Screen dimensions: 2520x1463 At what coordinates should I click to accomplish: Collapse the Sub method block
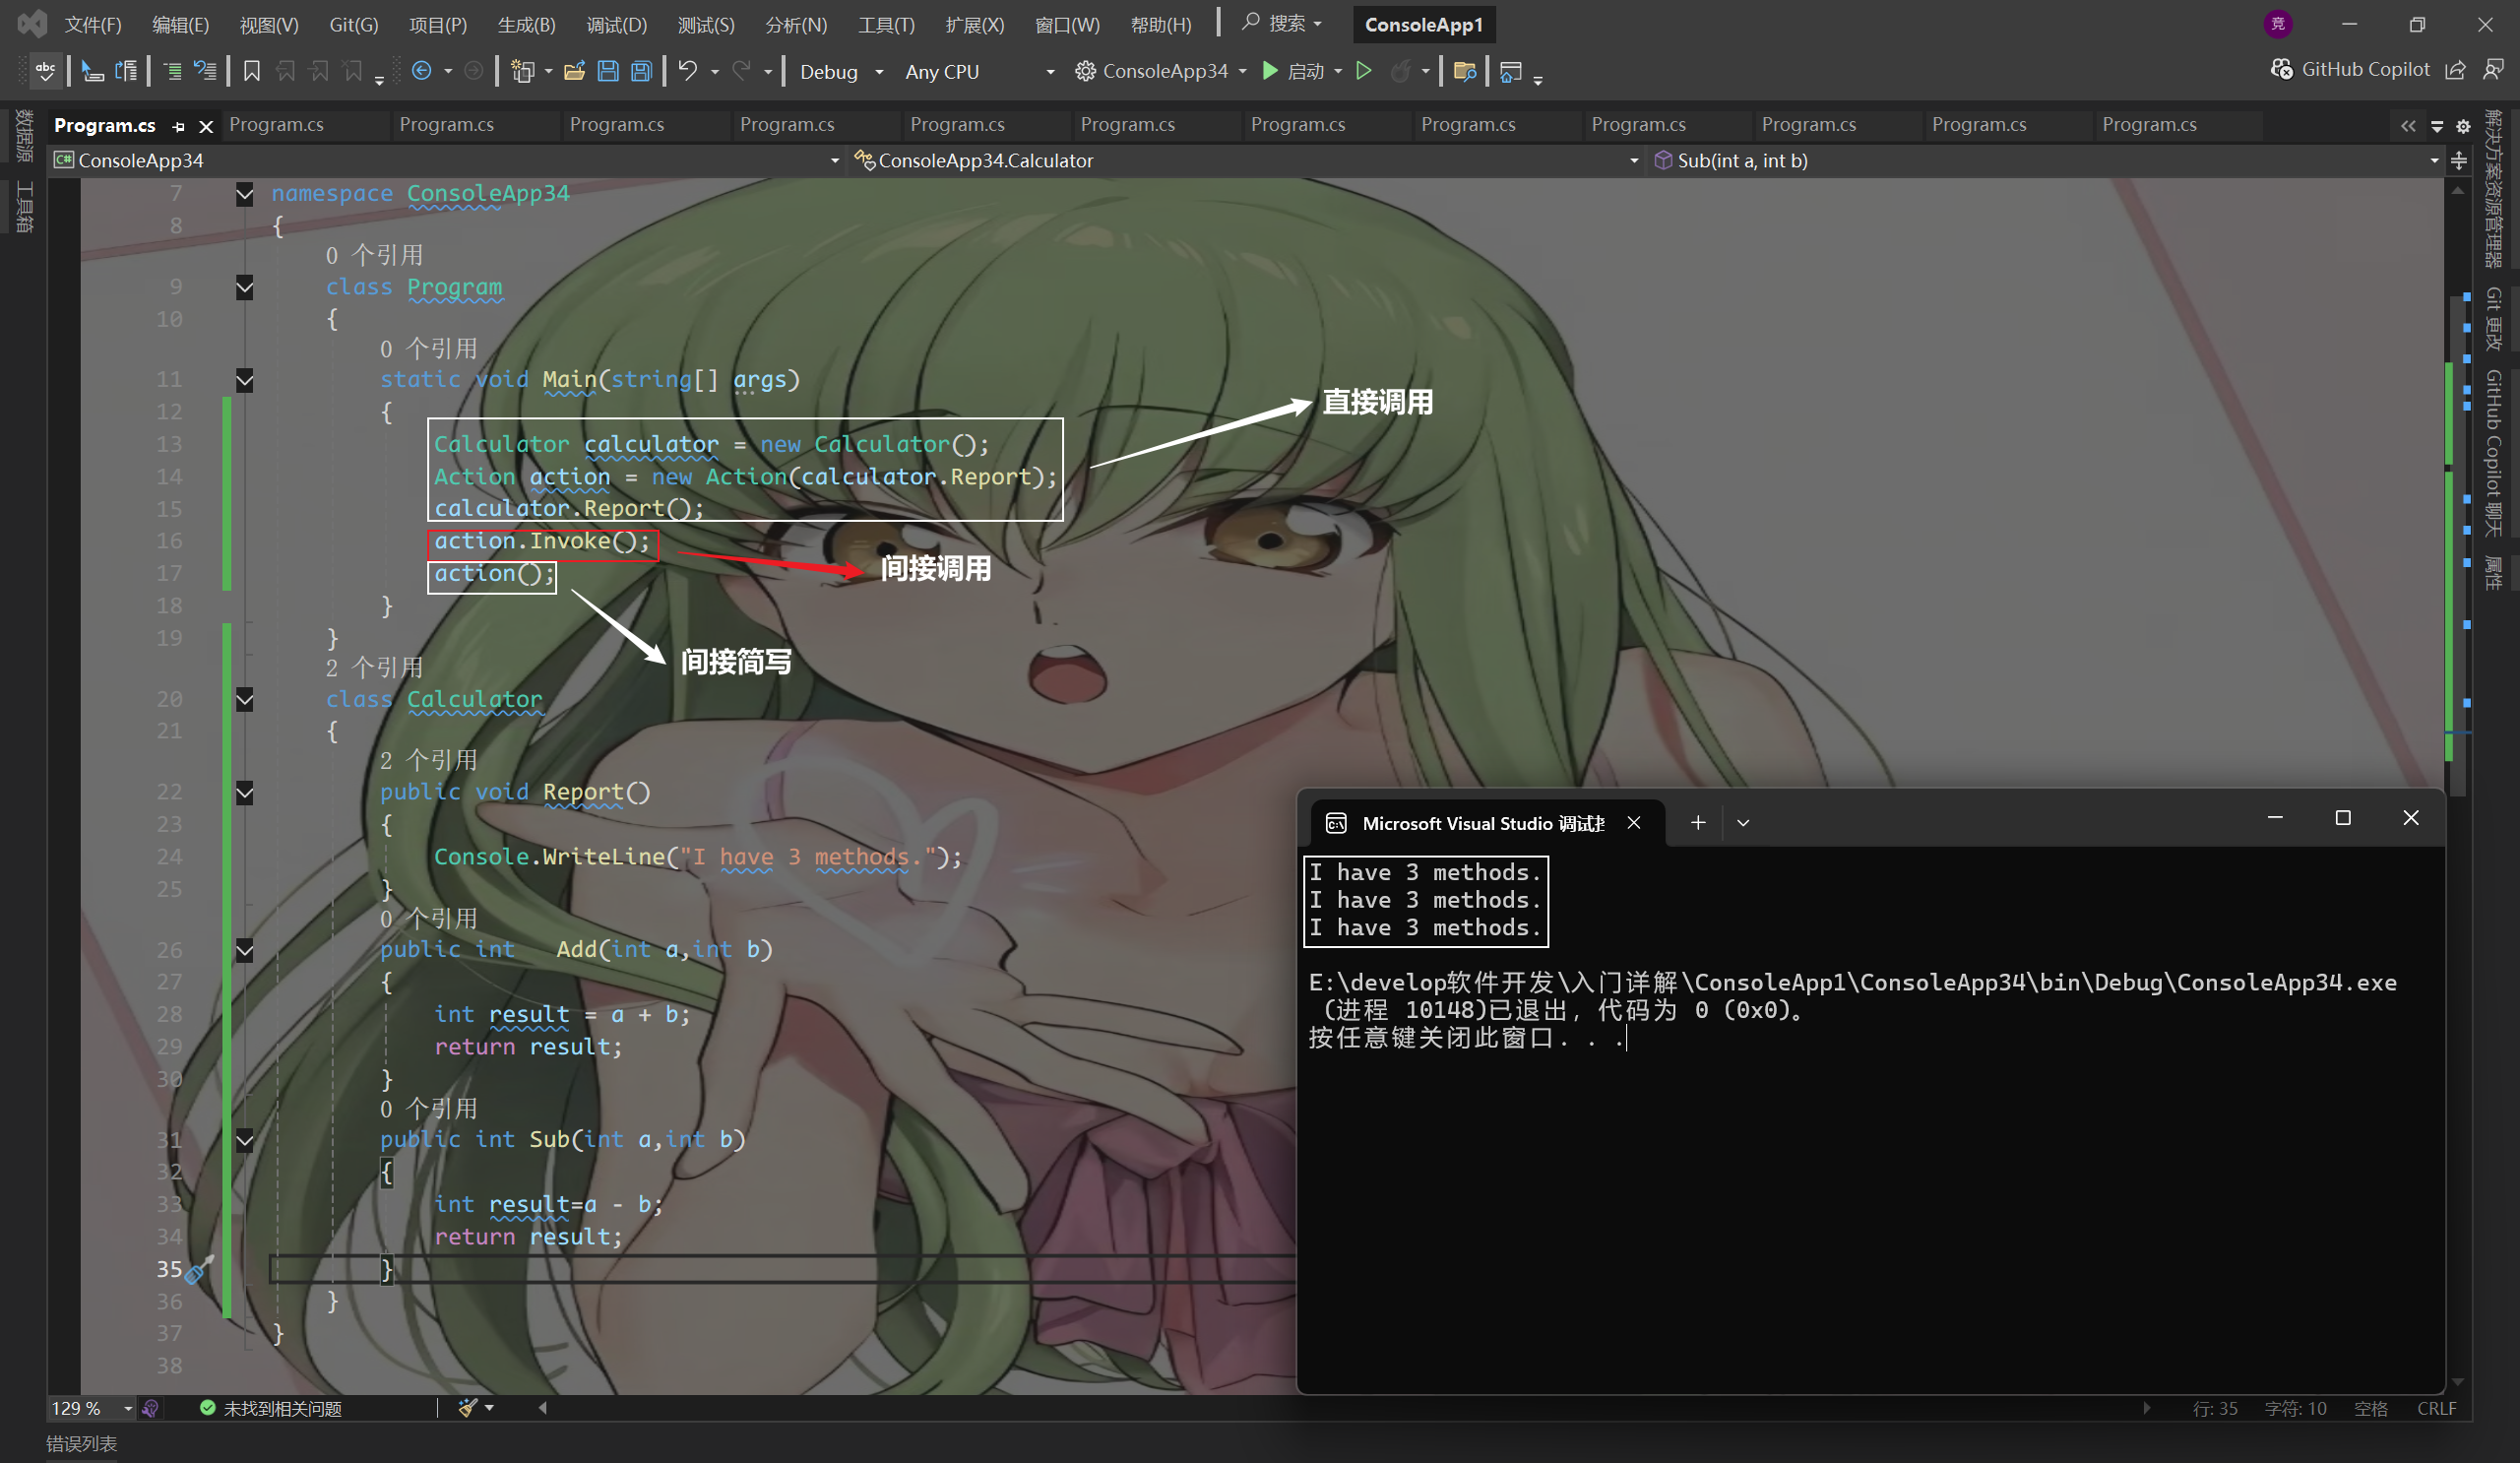coord(244,1140)
